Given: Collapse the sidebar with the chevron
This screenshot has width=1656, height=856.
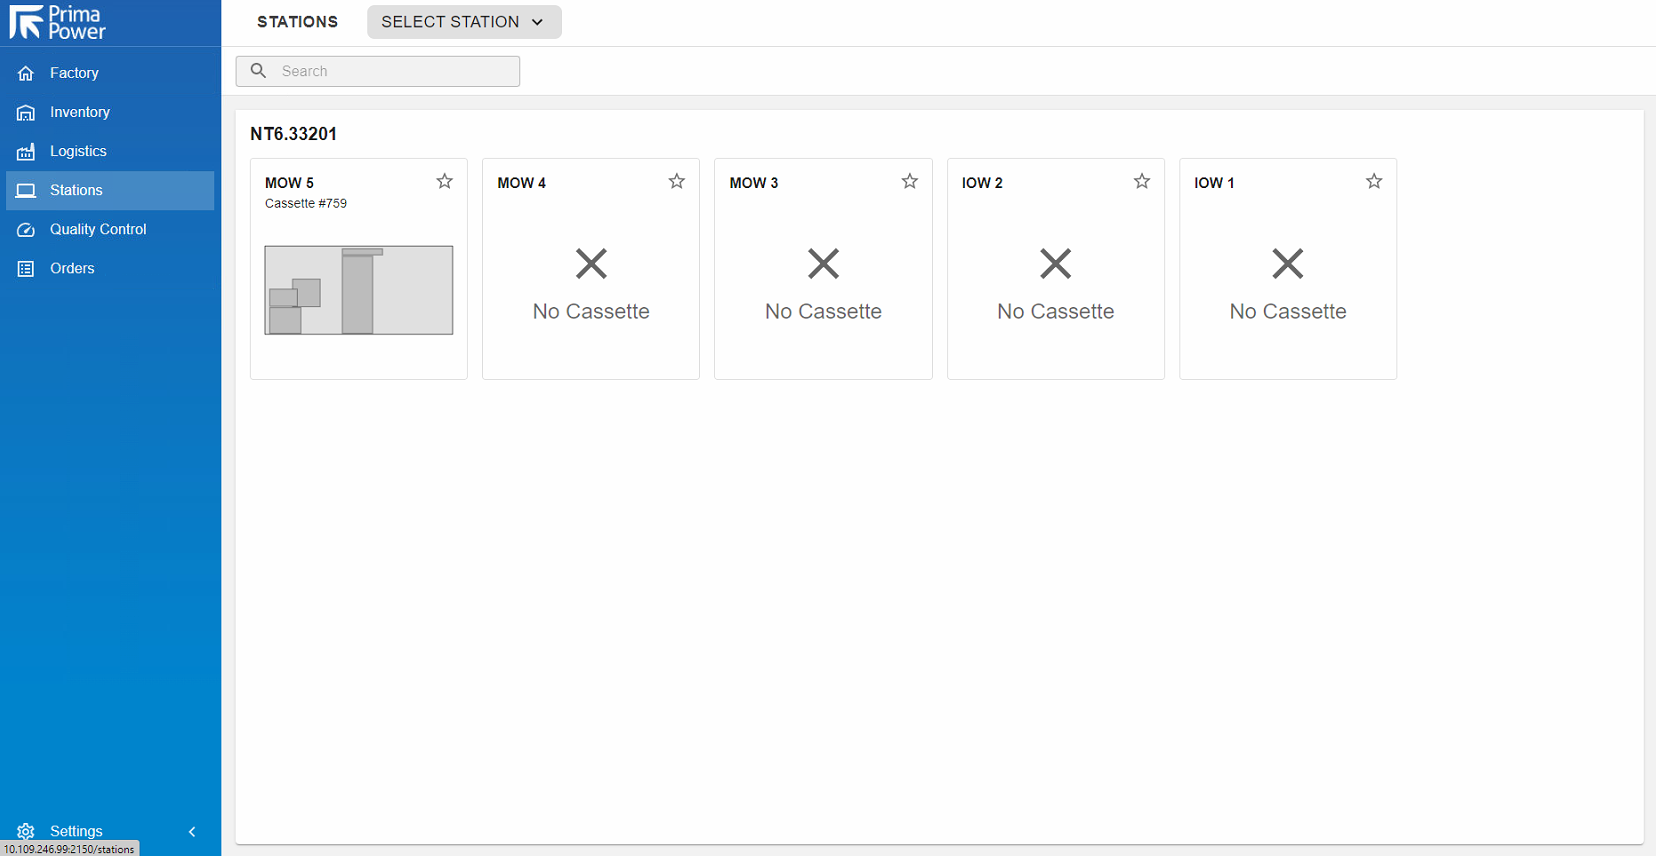Looking at the screenshot, I should [x=192, y=831].
